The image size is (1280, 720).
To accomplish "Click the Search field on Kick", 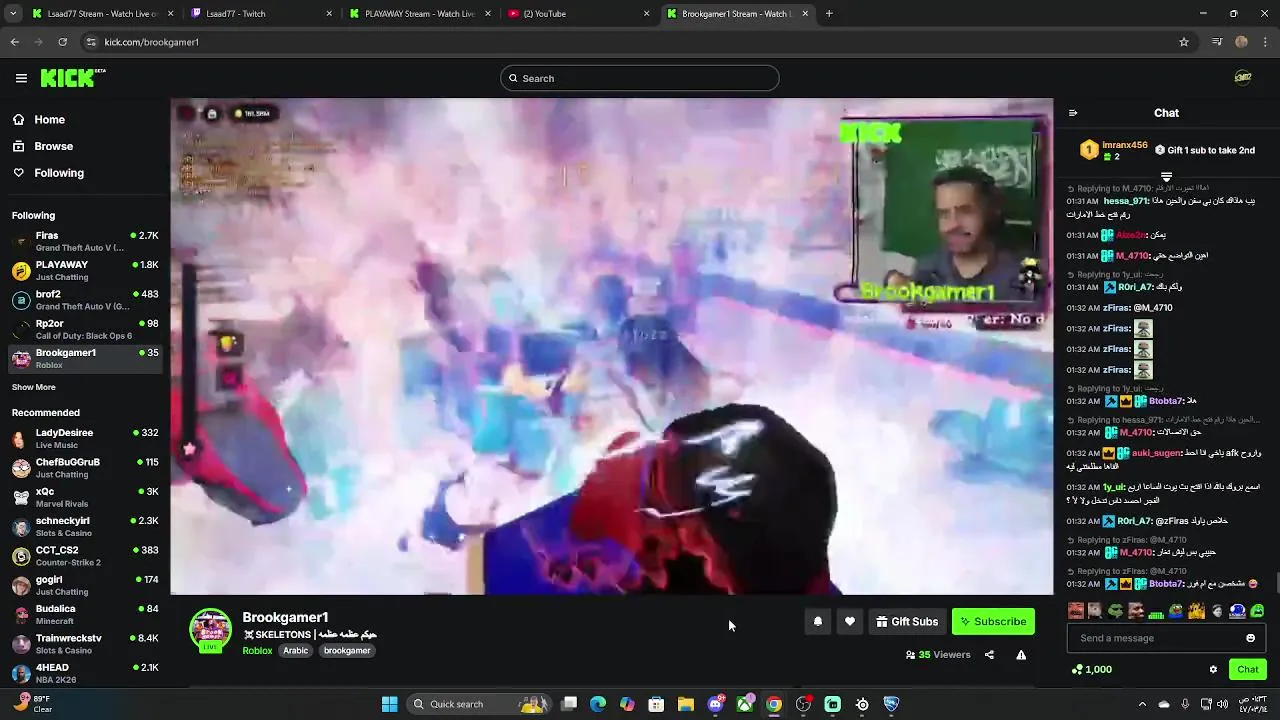I will [639, 78].
